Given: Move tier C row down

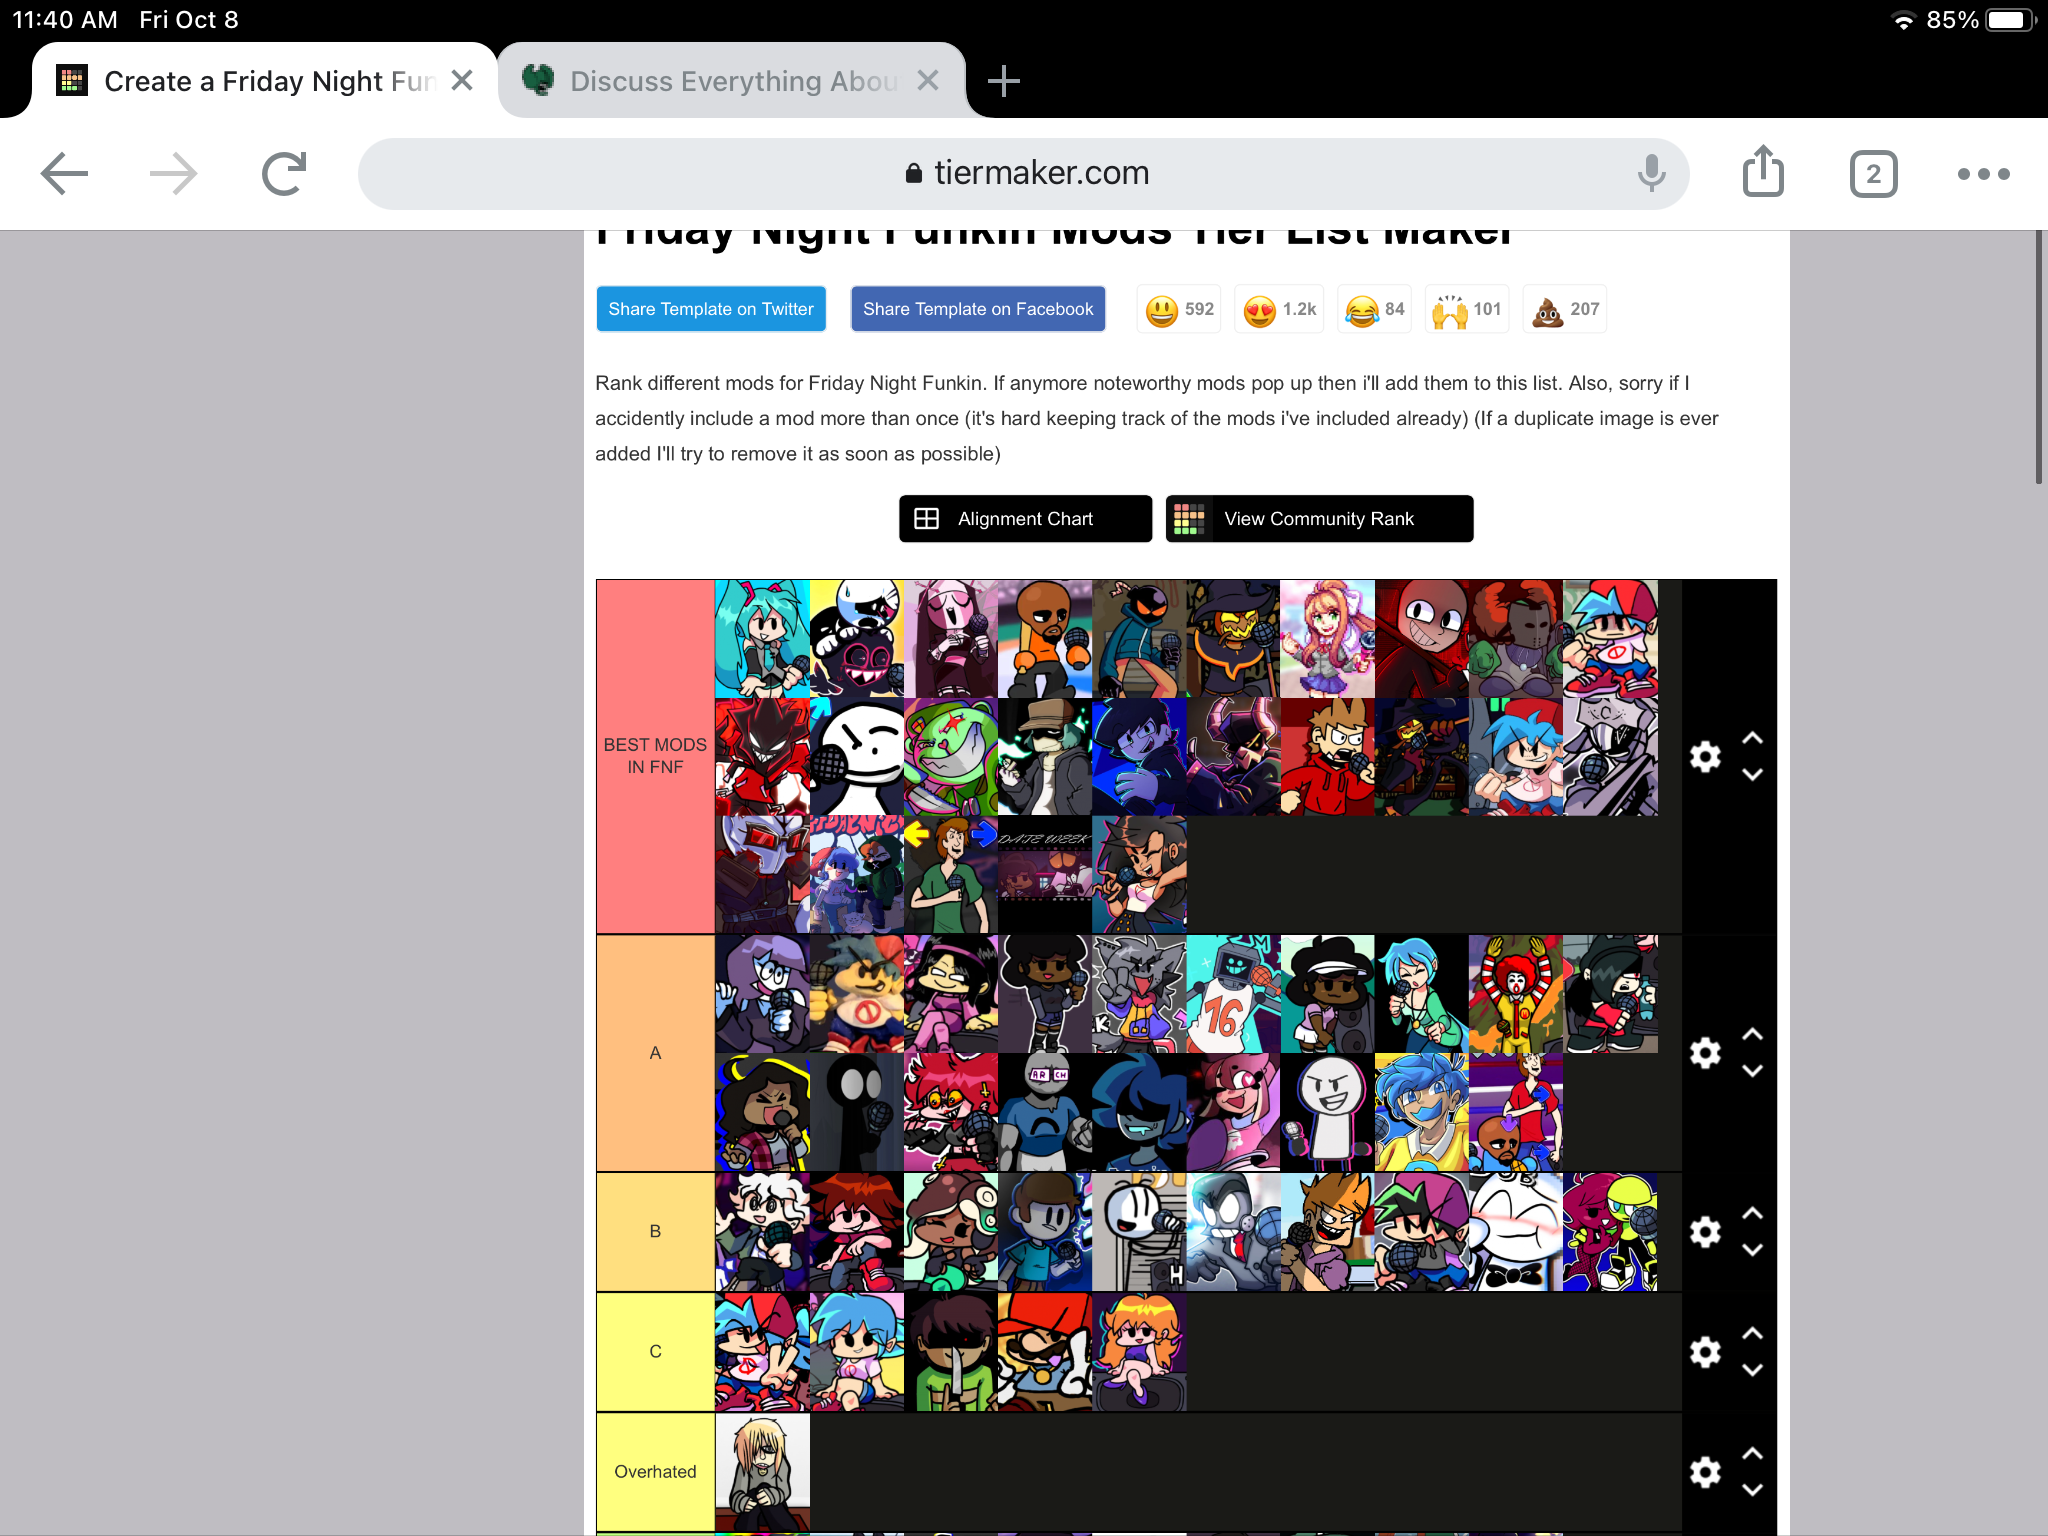Looking at the screenshot, I should click(x=1752, y=1370).
